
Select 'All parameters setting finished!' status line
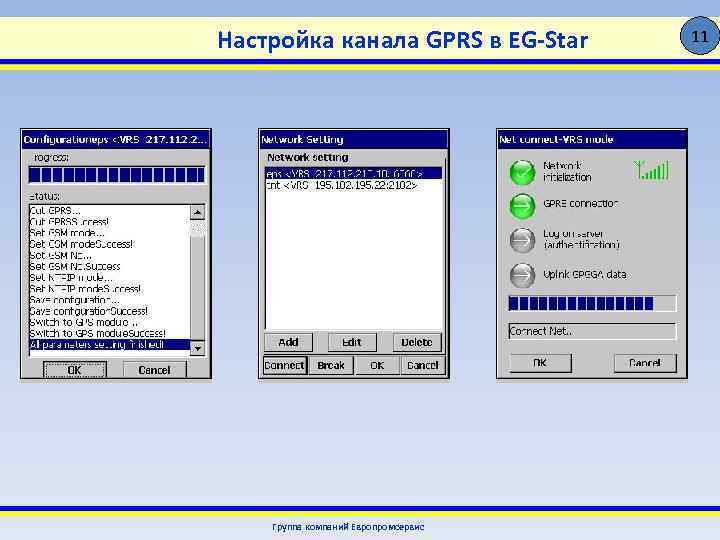(109, 344)
